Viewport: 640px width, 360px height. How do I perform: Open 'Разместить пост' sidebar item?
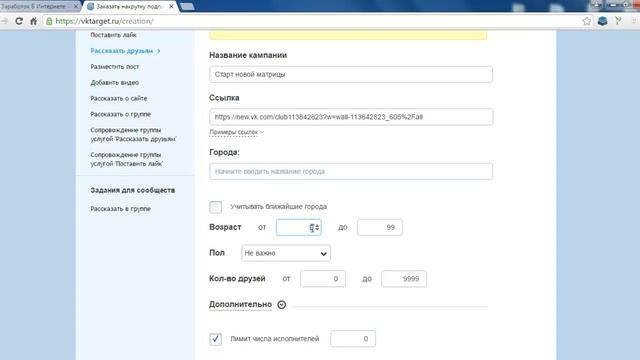click(115, 67)
